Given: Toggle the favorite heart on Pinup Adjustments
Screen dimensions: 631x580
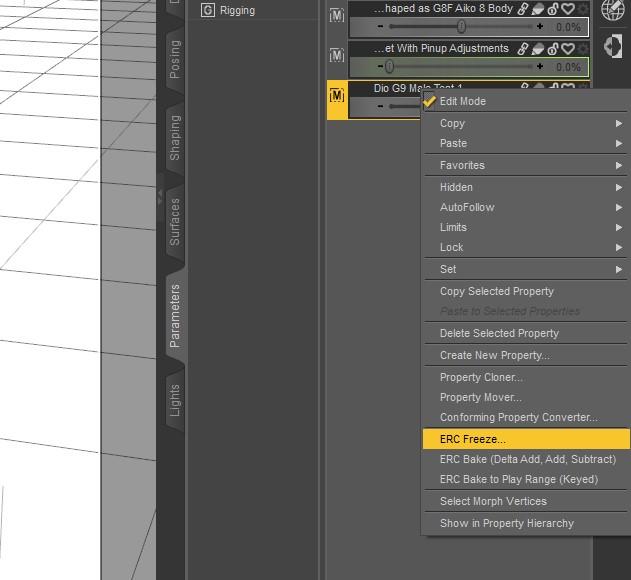Looking at the screenshot, I should pos(568,49).
